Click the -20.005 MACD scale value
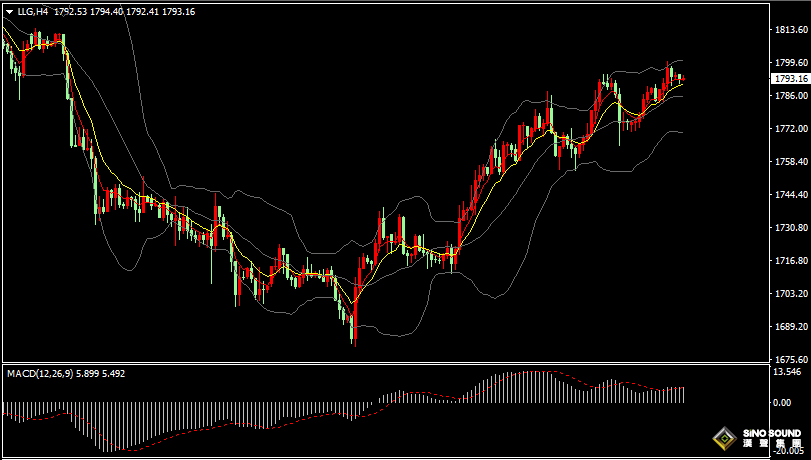811x460 pixels. [788, 451]
